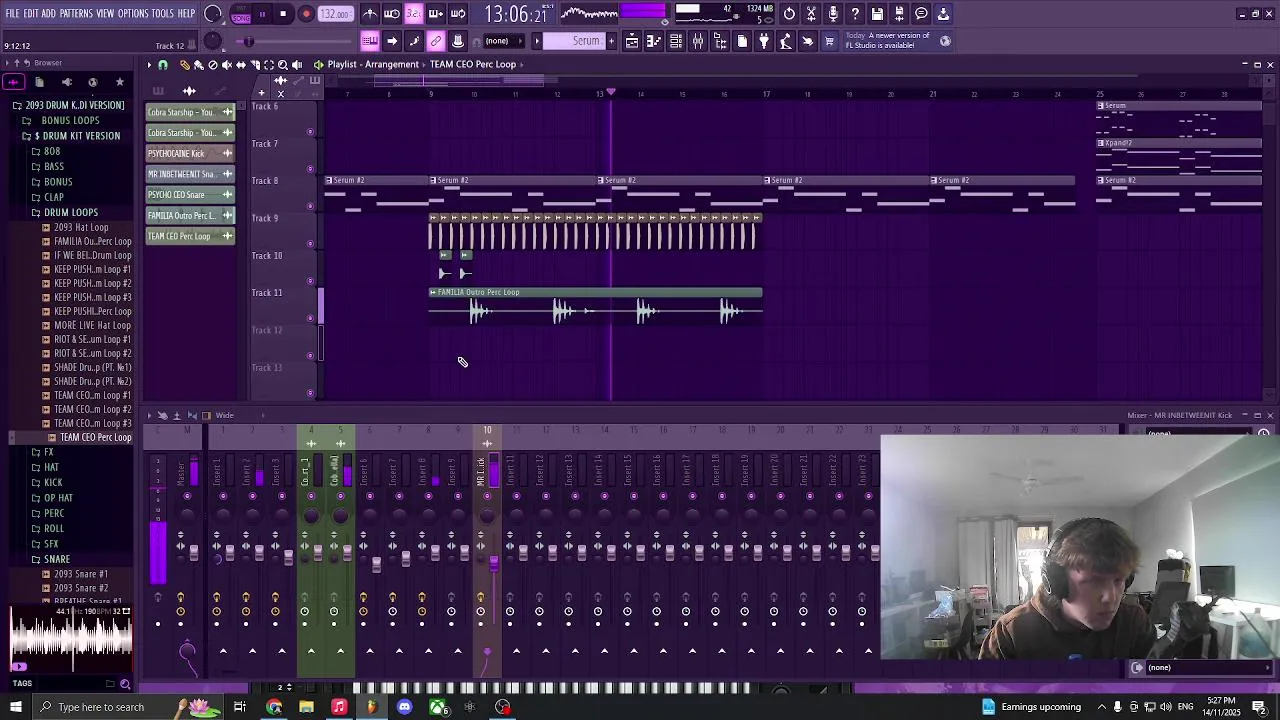Click the save project floppy icon

877,14
